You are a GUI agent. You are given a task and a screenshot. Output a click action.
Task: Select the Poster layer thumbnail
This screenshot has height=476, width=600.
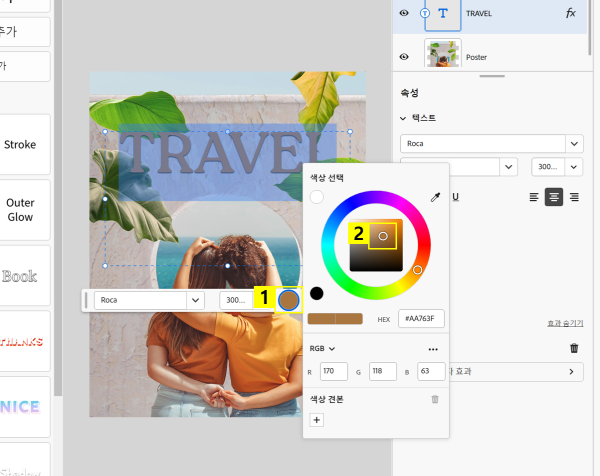[x=443, y=53]
